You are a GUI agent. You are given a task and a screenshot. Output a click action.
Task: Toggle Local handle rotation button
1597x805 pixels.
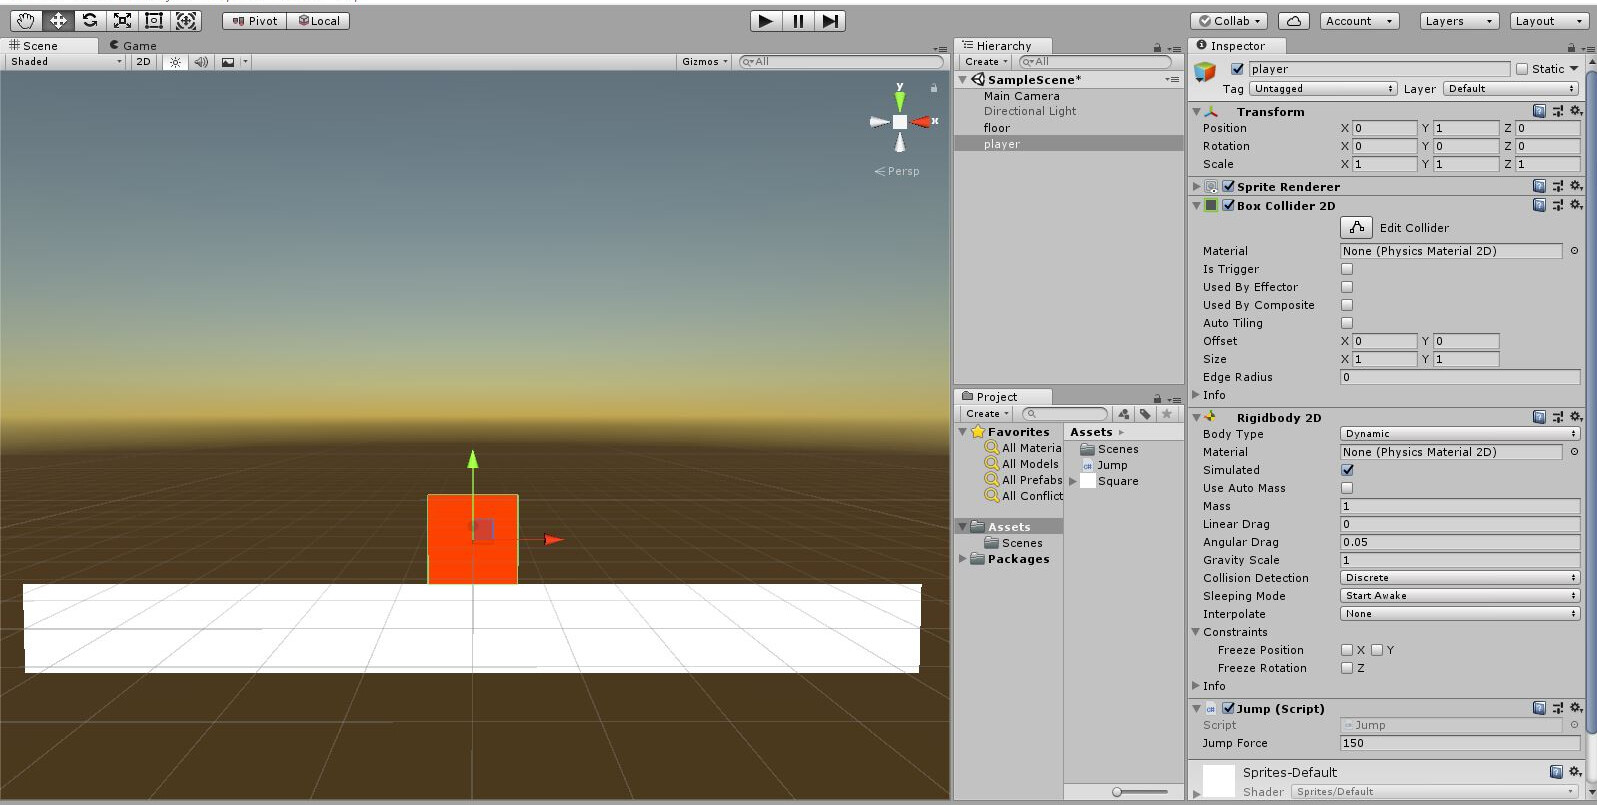point(319,21)
